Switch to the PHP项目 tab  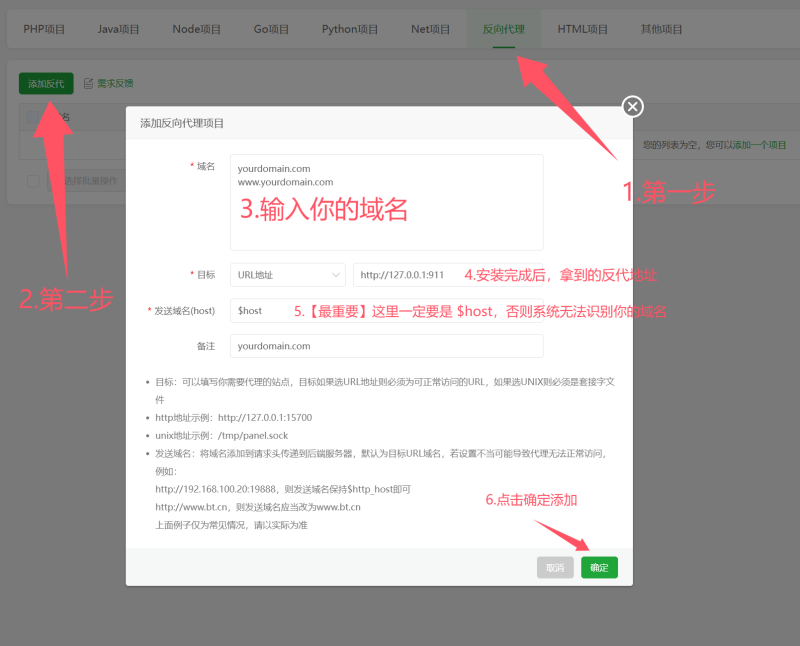(43, 29)
